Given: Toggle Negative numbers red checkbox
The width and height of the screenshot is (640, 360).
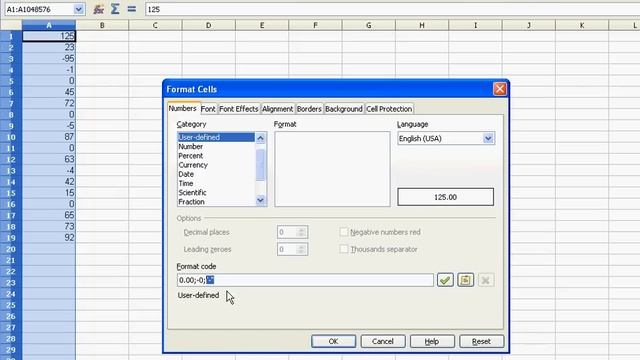Looking at the screenshot, I should [x=344, y=232].
